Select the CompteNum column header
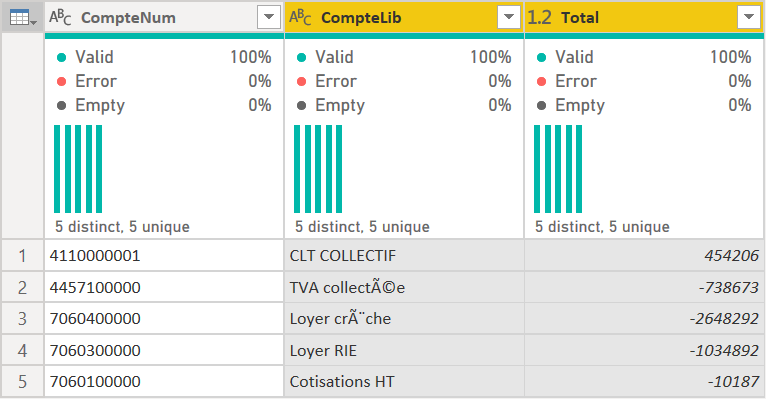This screenshot has width=766, height=399. [x=164, y=18]
